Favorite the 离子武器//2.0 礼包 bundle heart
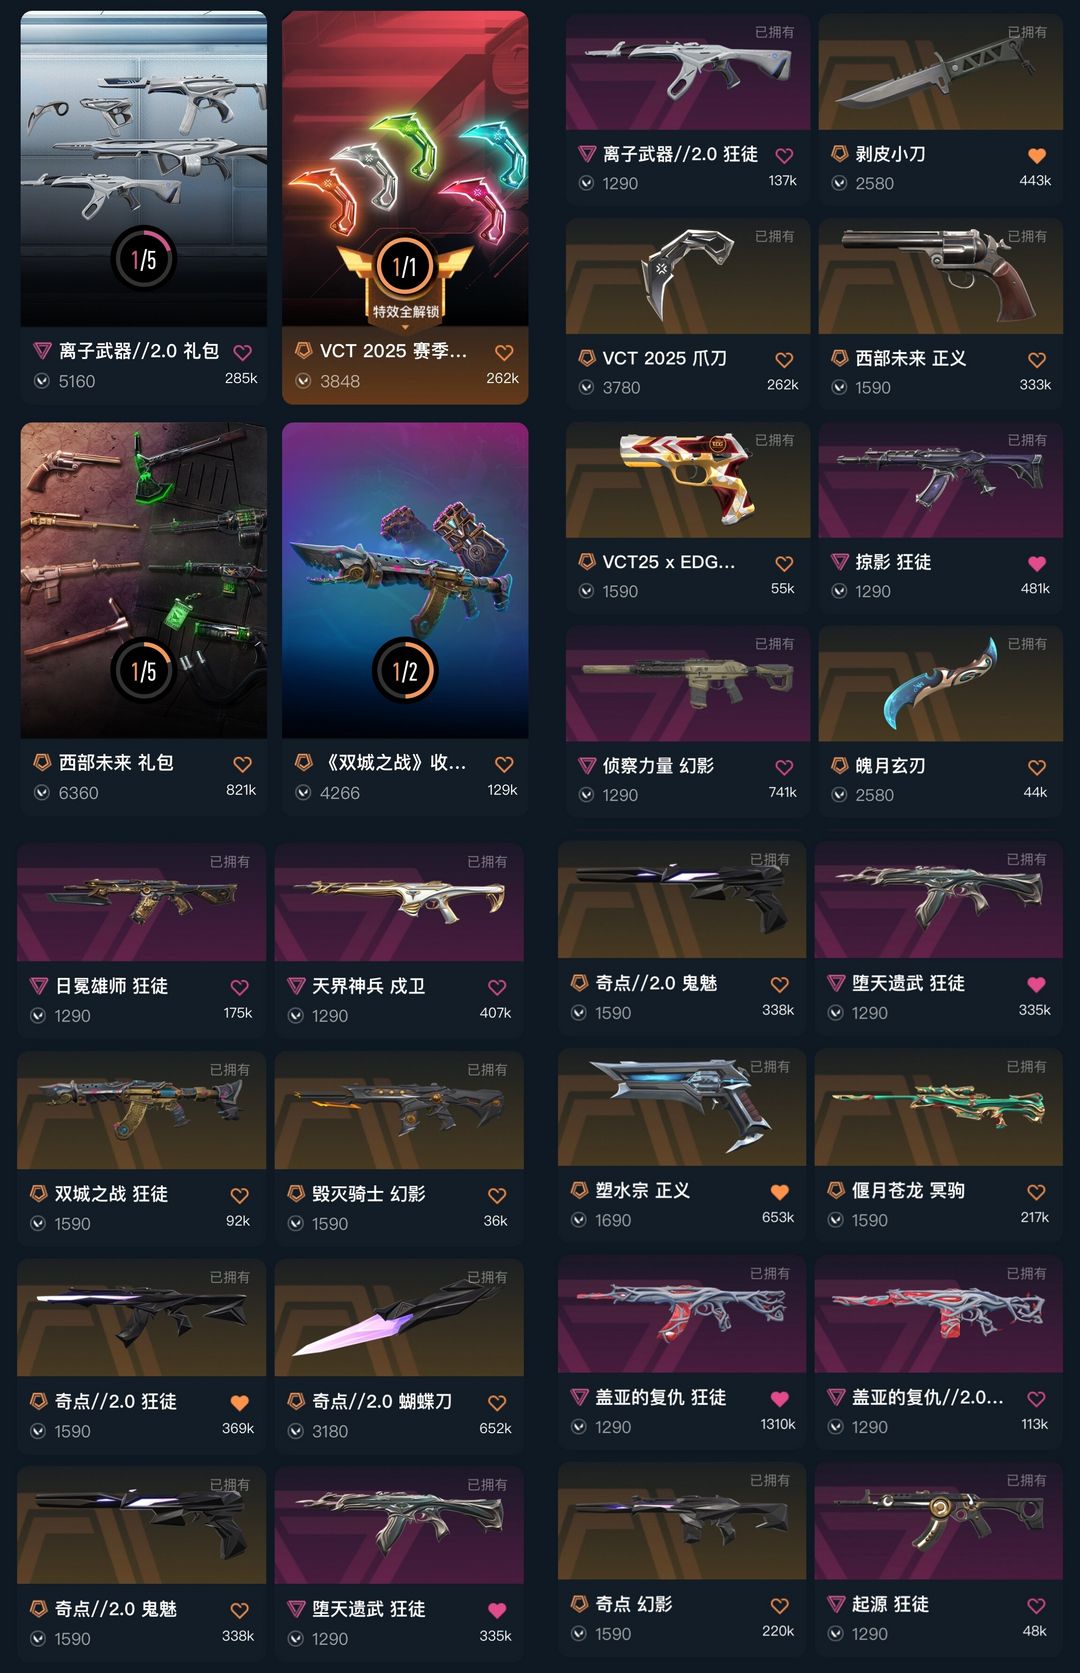The image size is (1080, 1673). click(x=242, y=353)
